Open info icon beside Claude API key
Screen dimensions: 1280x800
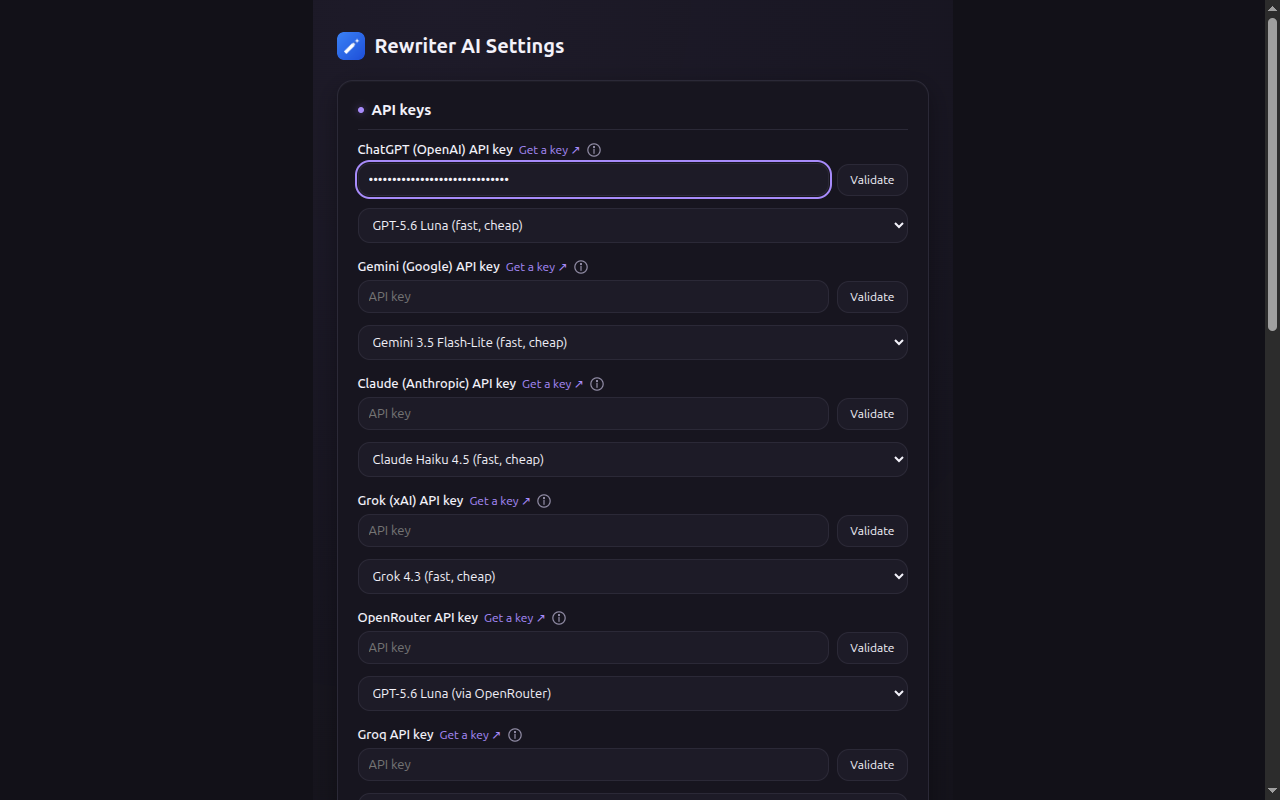(597, 384)
